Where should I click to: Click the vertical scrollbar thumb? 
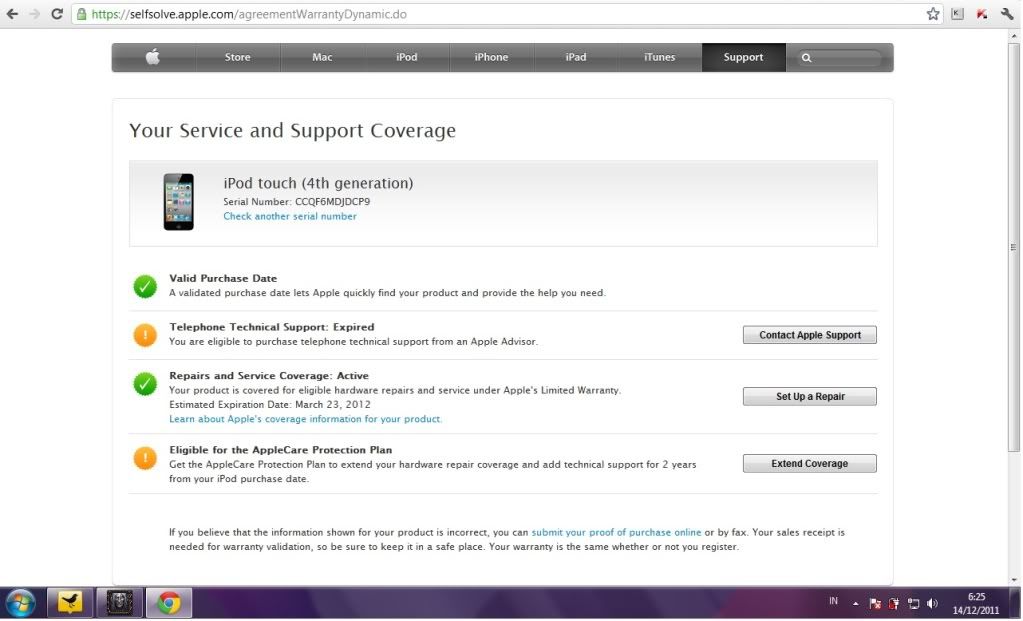pos(1013,247)
